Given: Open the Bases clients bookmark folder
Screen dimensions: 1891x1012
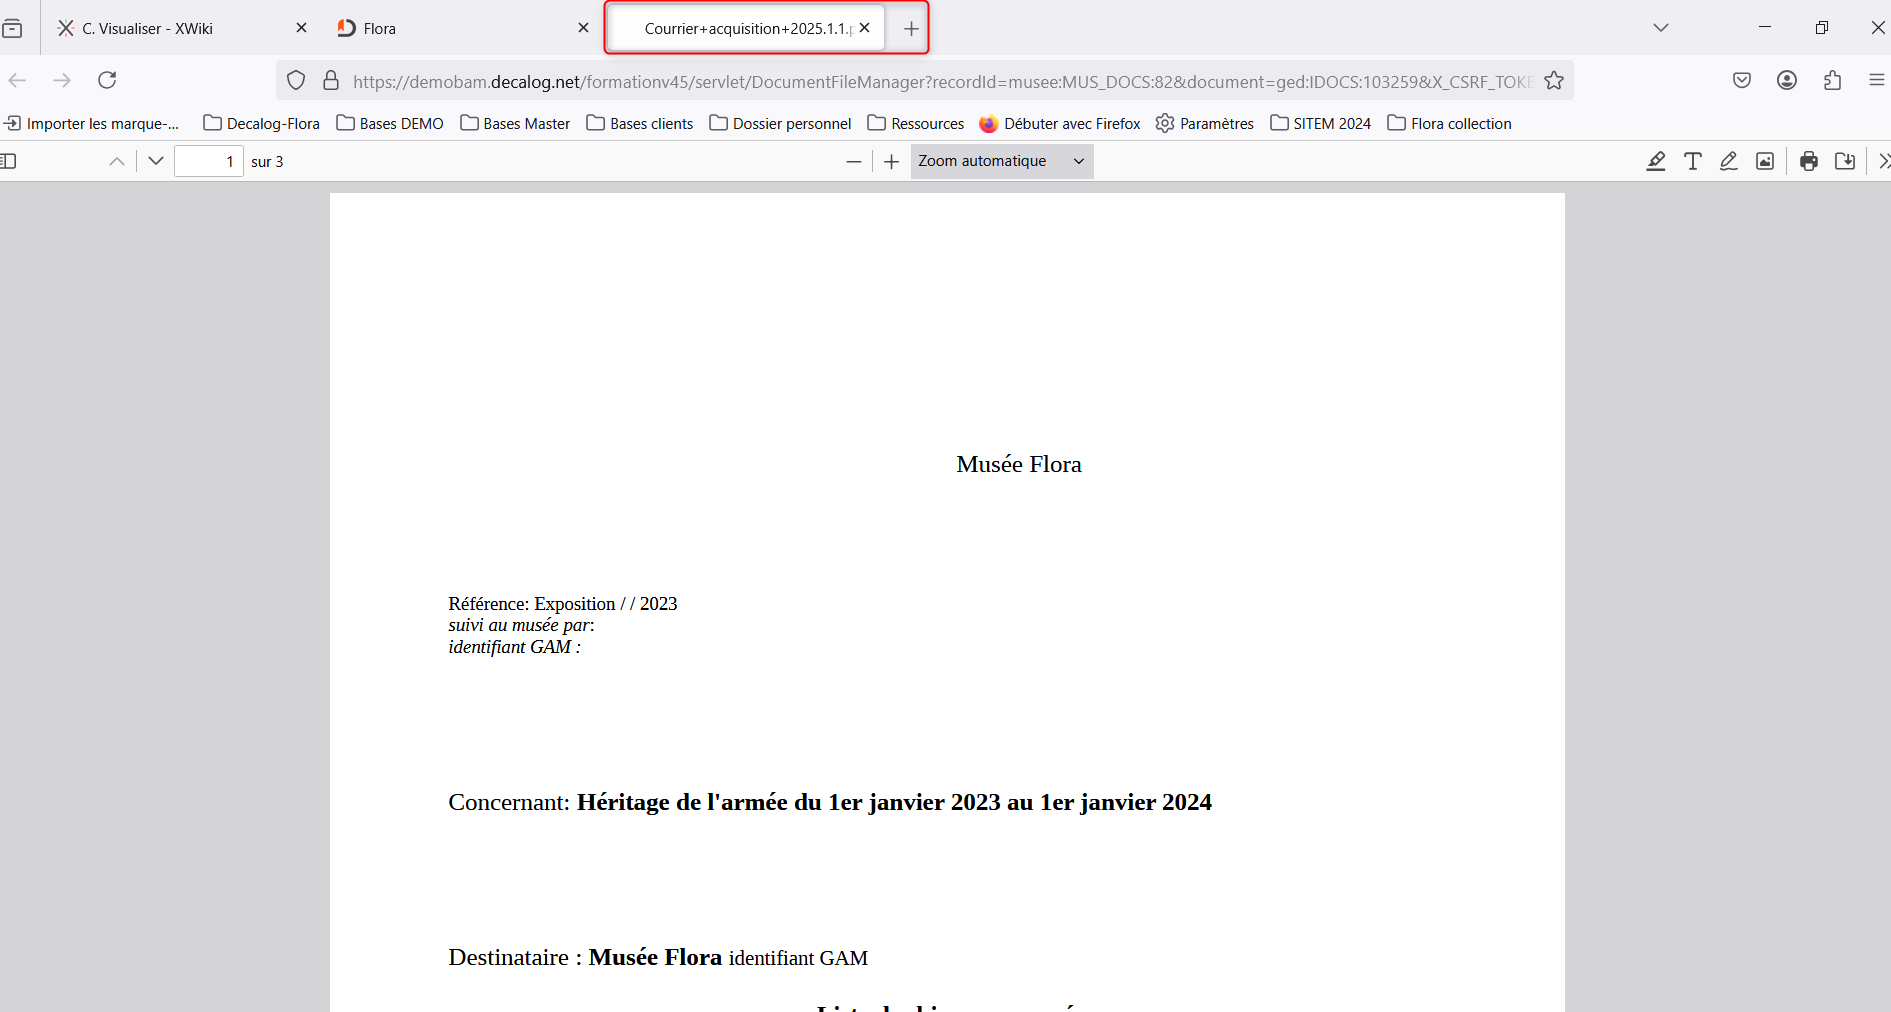Looking at the screenshot, I should point(640,123).
